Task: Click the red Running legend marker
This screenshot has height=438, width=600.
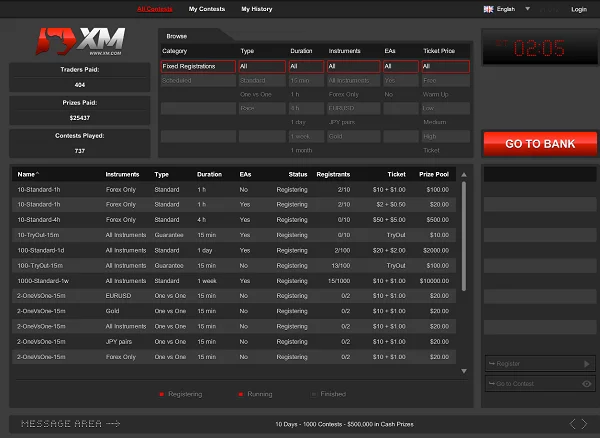Action: click(x=241, y=394)
